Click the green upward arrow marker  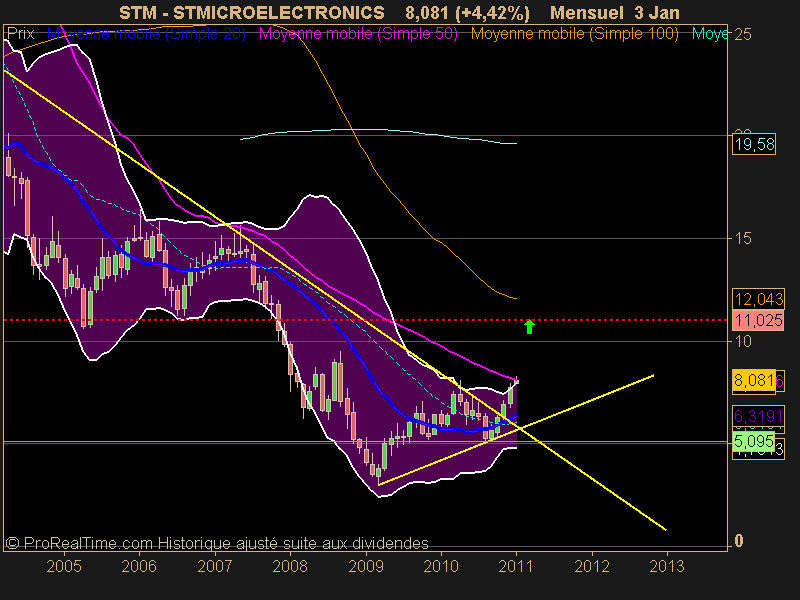[530, 327]
